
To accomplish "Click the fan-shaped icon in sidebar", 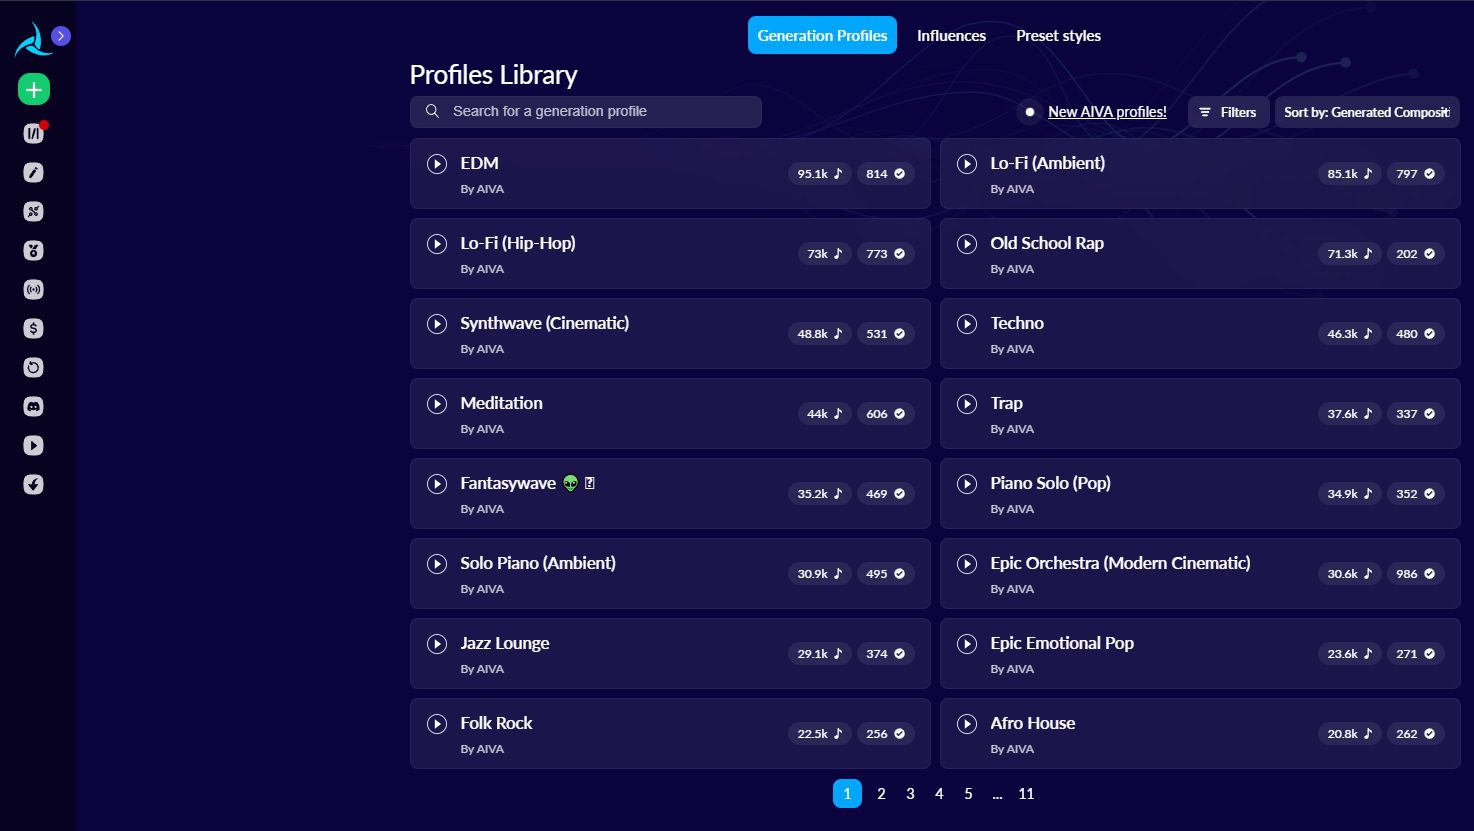I will [x=33, y=212].
